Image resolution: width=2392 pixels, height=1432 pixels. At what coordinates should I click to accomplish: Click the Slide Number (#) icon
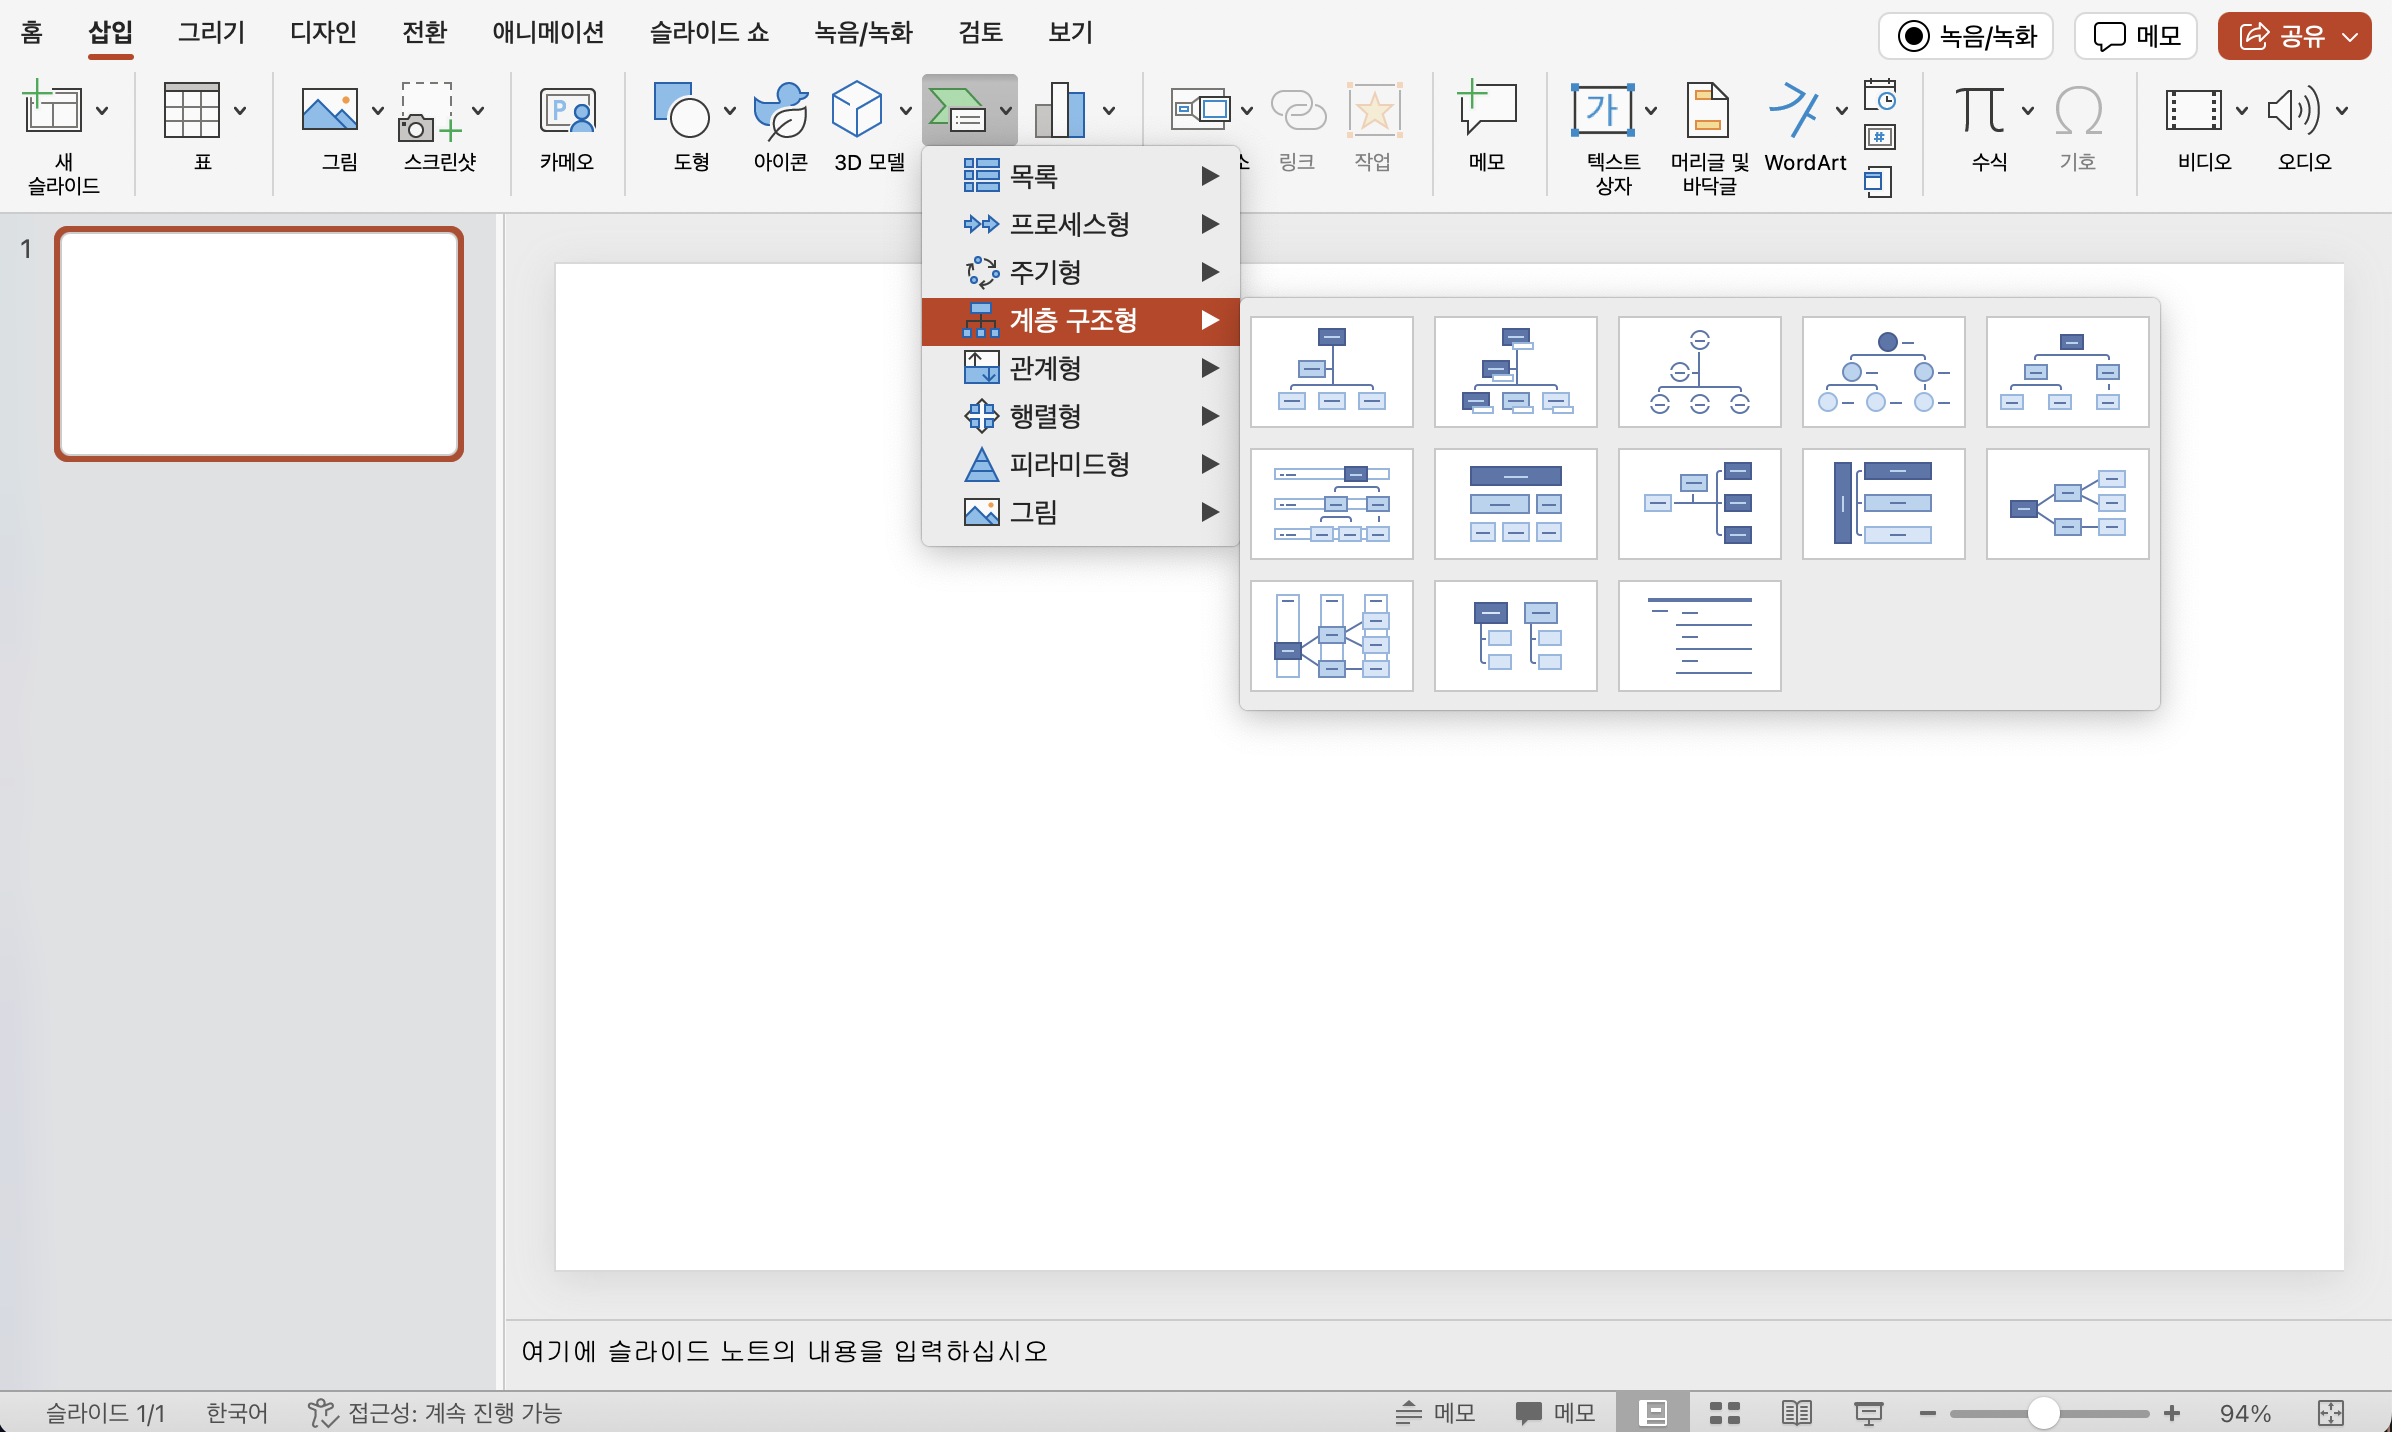1880,137
